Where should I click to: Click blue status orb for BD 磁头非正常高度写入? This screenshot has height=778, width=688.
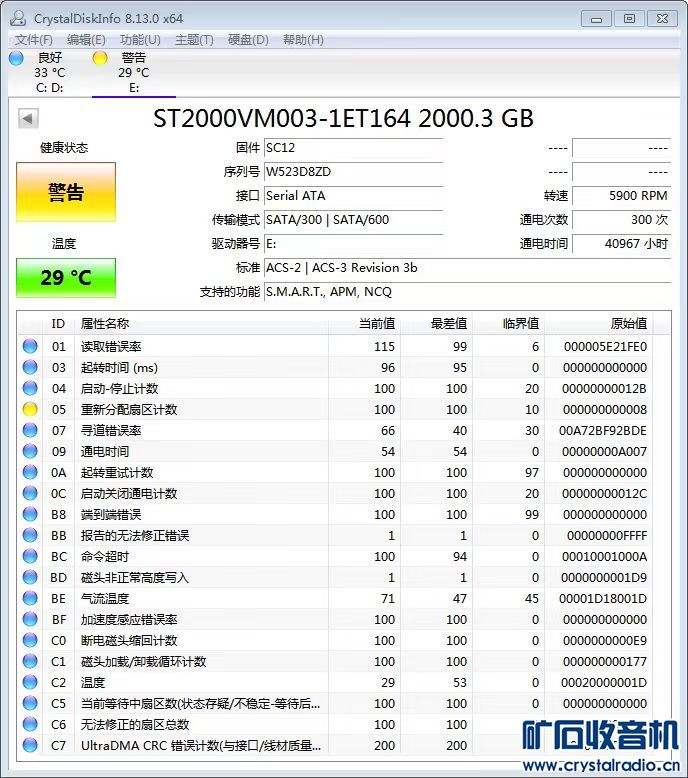tap(30, 577)
